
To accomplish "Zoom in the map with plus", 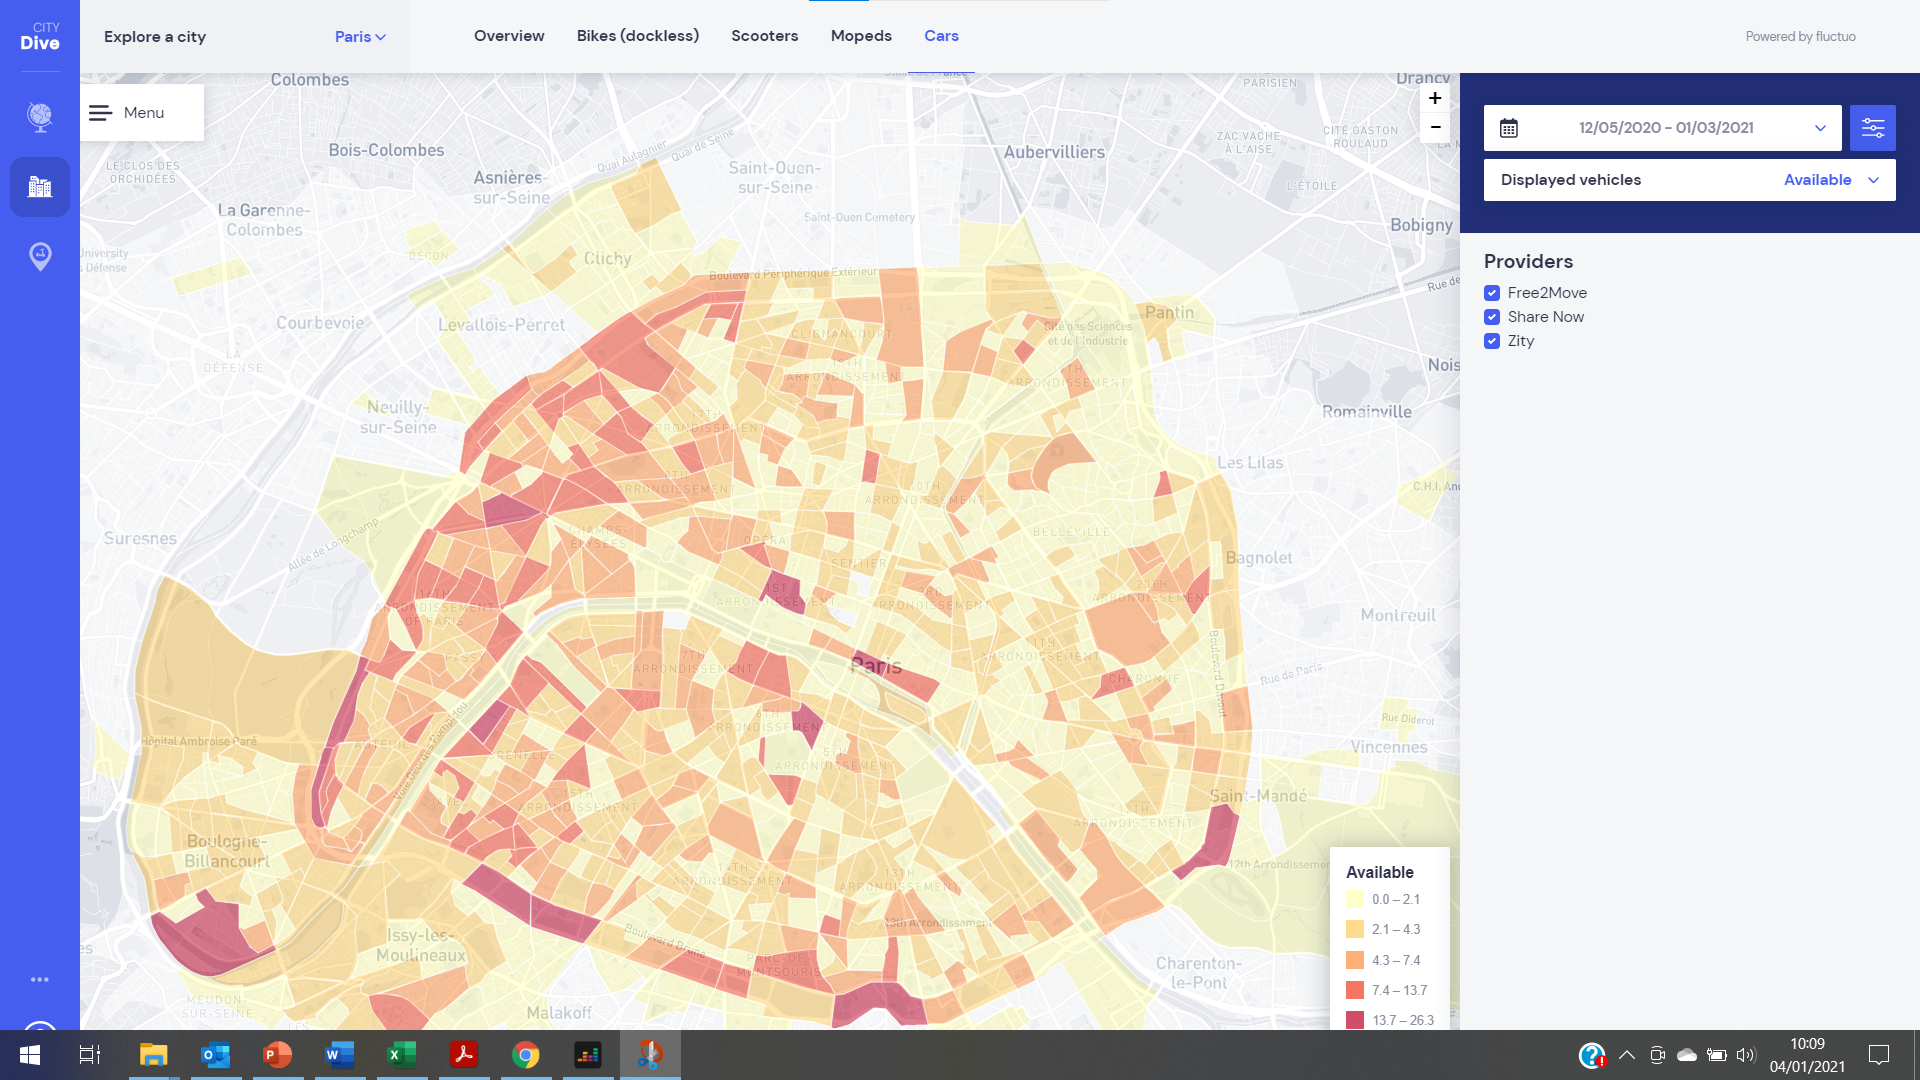I will 1435,98.
